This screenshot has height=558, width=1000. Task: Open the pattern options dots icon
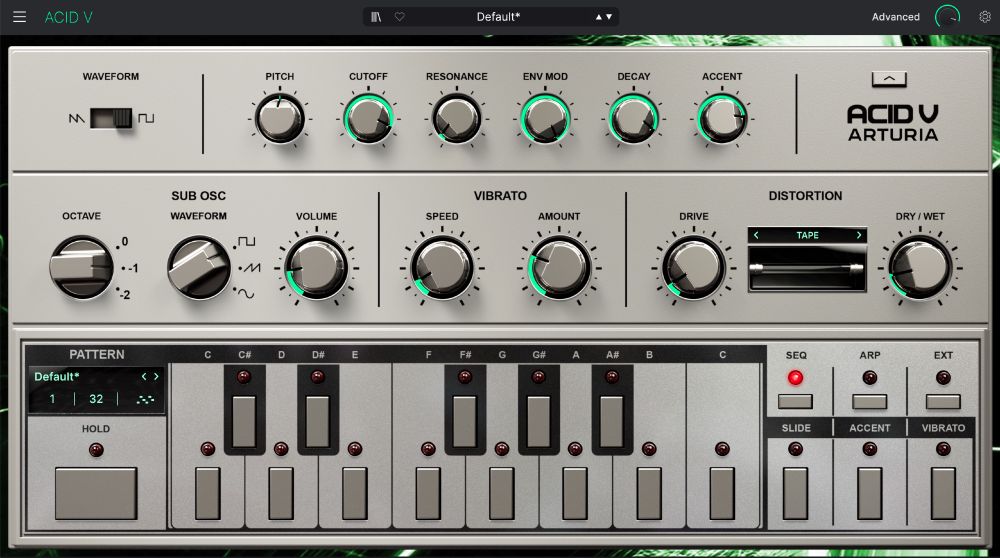click(145, 399)
